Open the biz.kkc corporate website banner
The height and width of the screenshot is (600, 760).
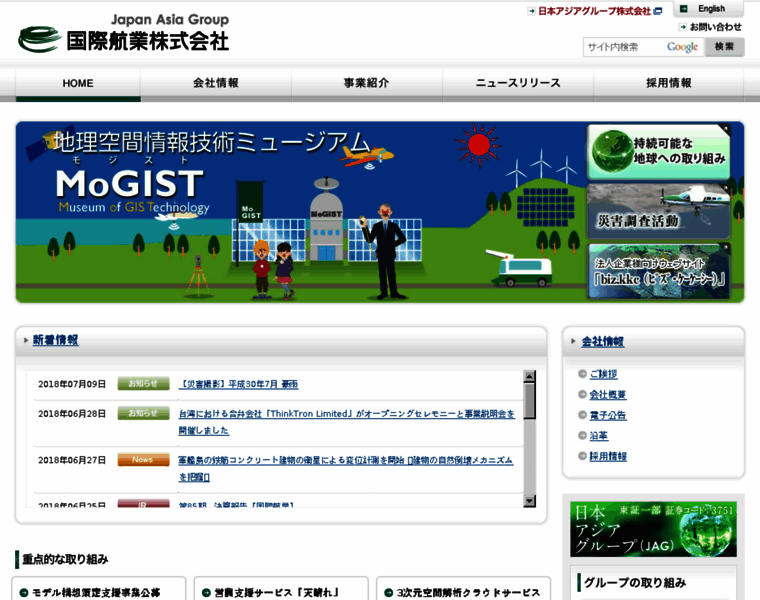(658, 271)
